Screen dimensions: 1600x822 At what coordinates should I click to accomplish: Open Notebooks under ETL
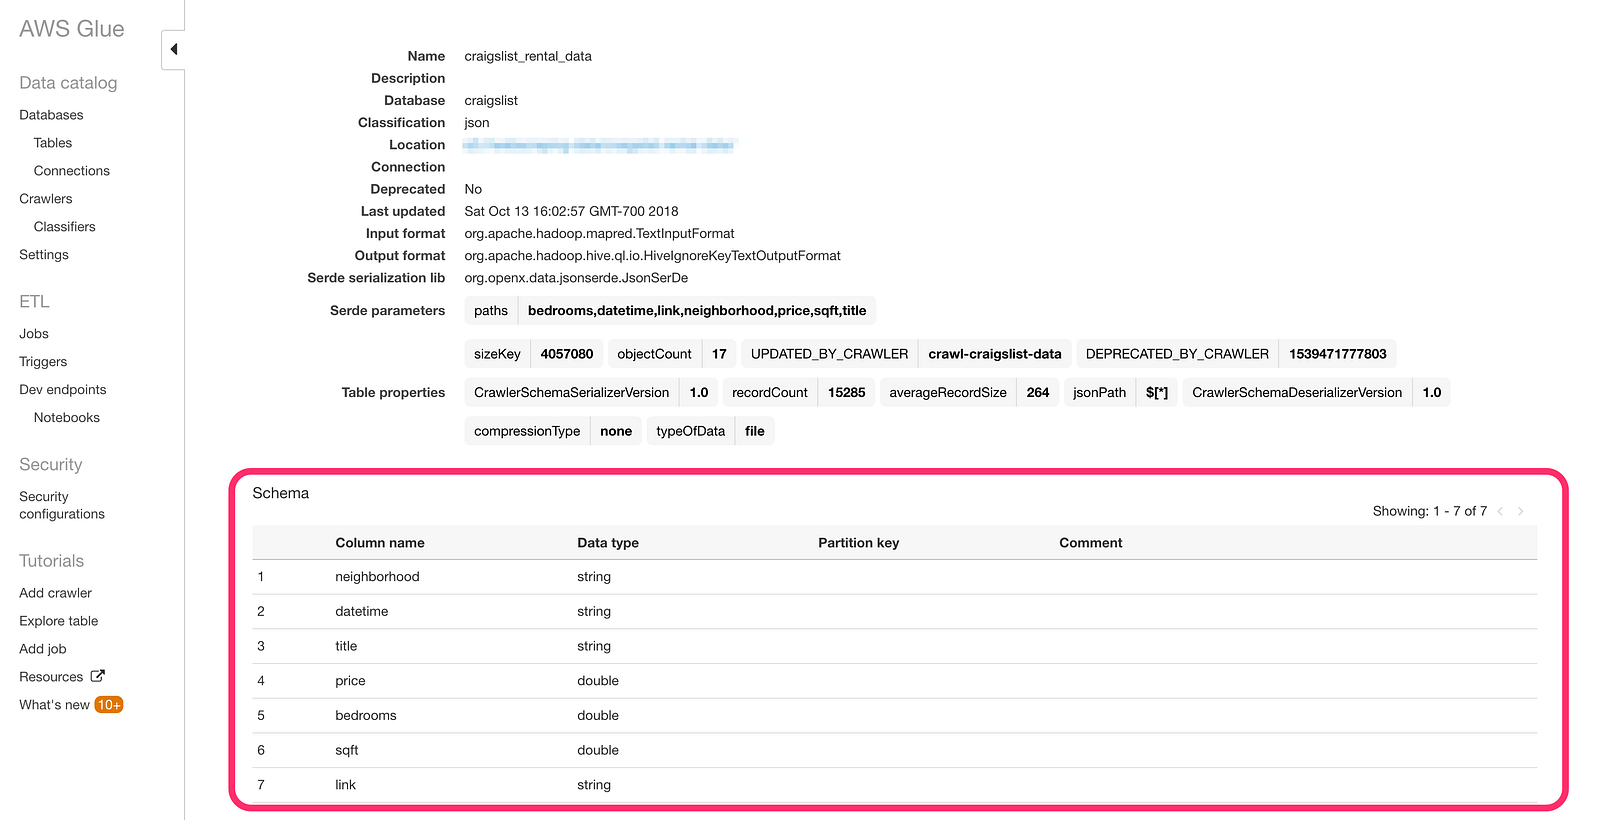click(67, 418)
